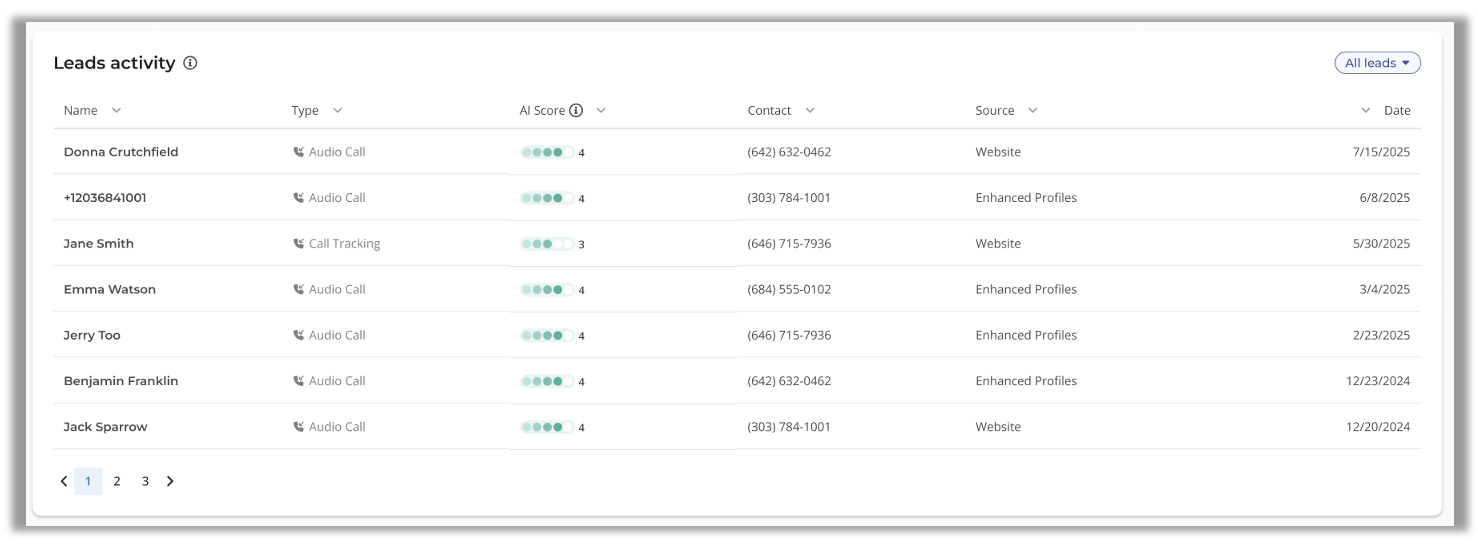Go to page 3 of leads
The image size is (1478, 550).
click(x=145, y=482)
